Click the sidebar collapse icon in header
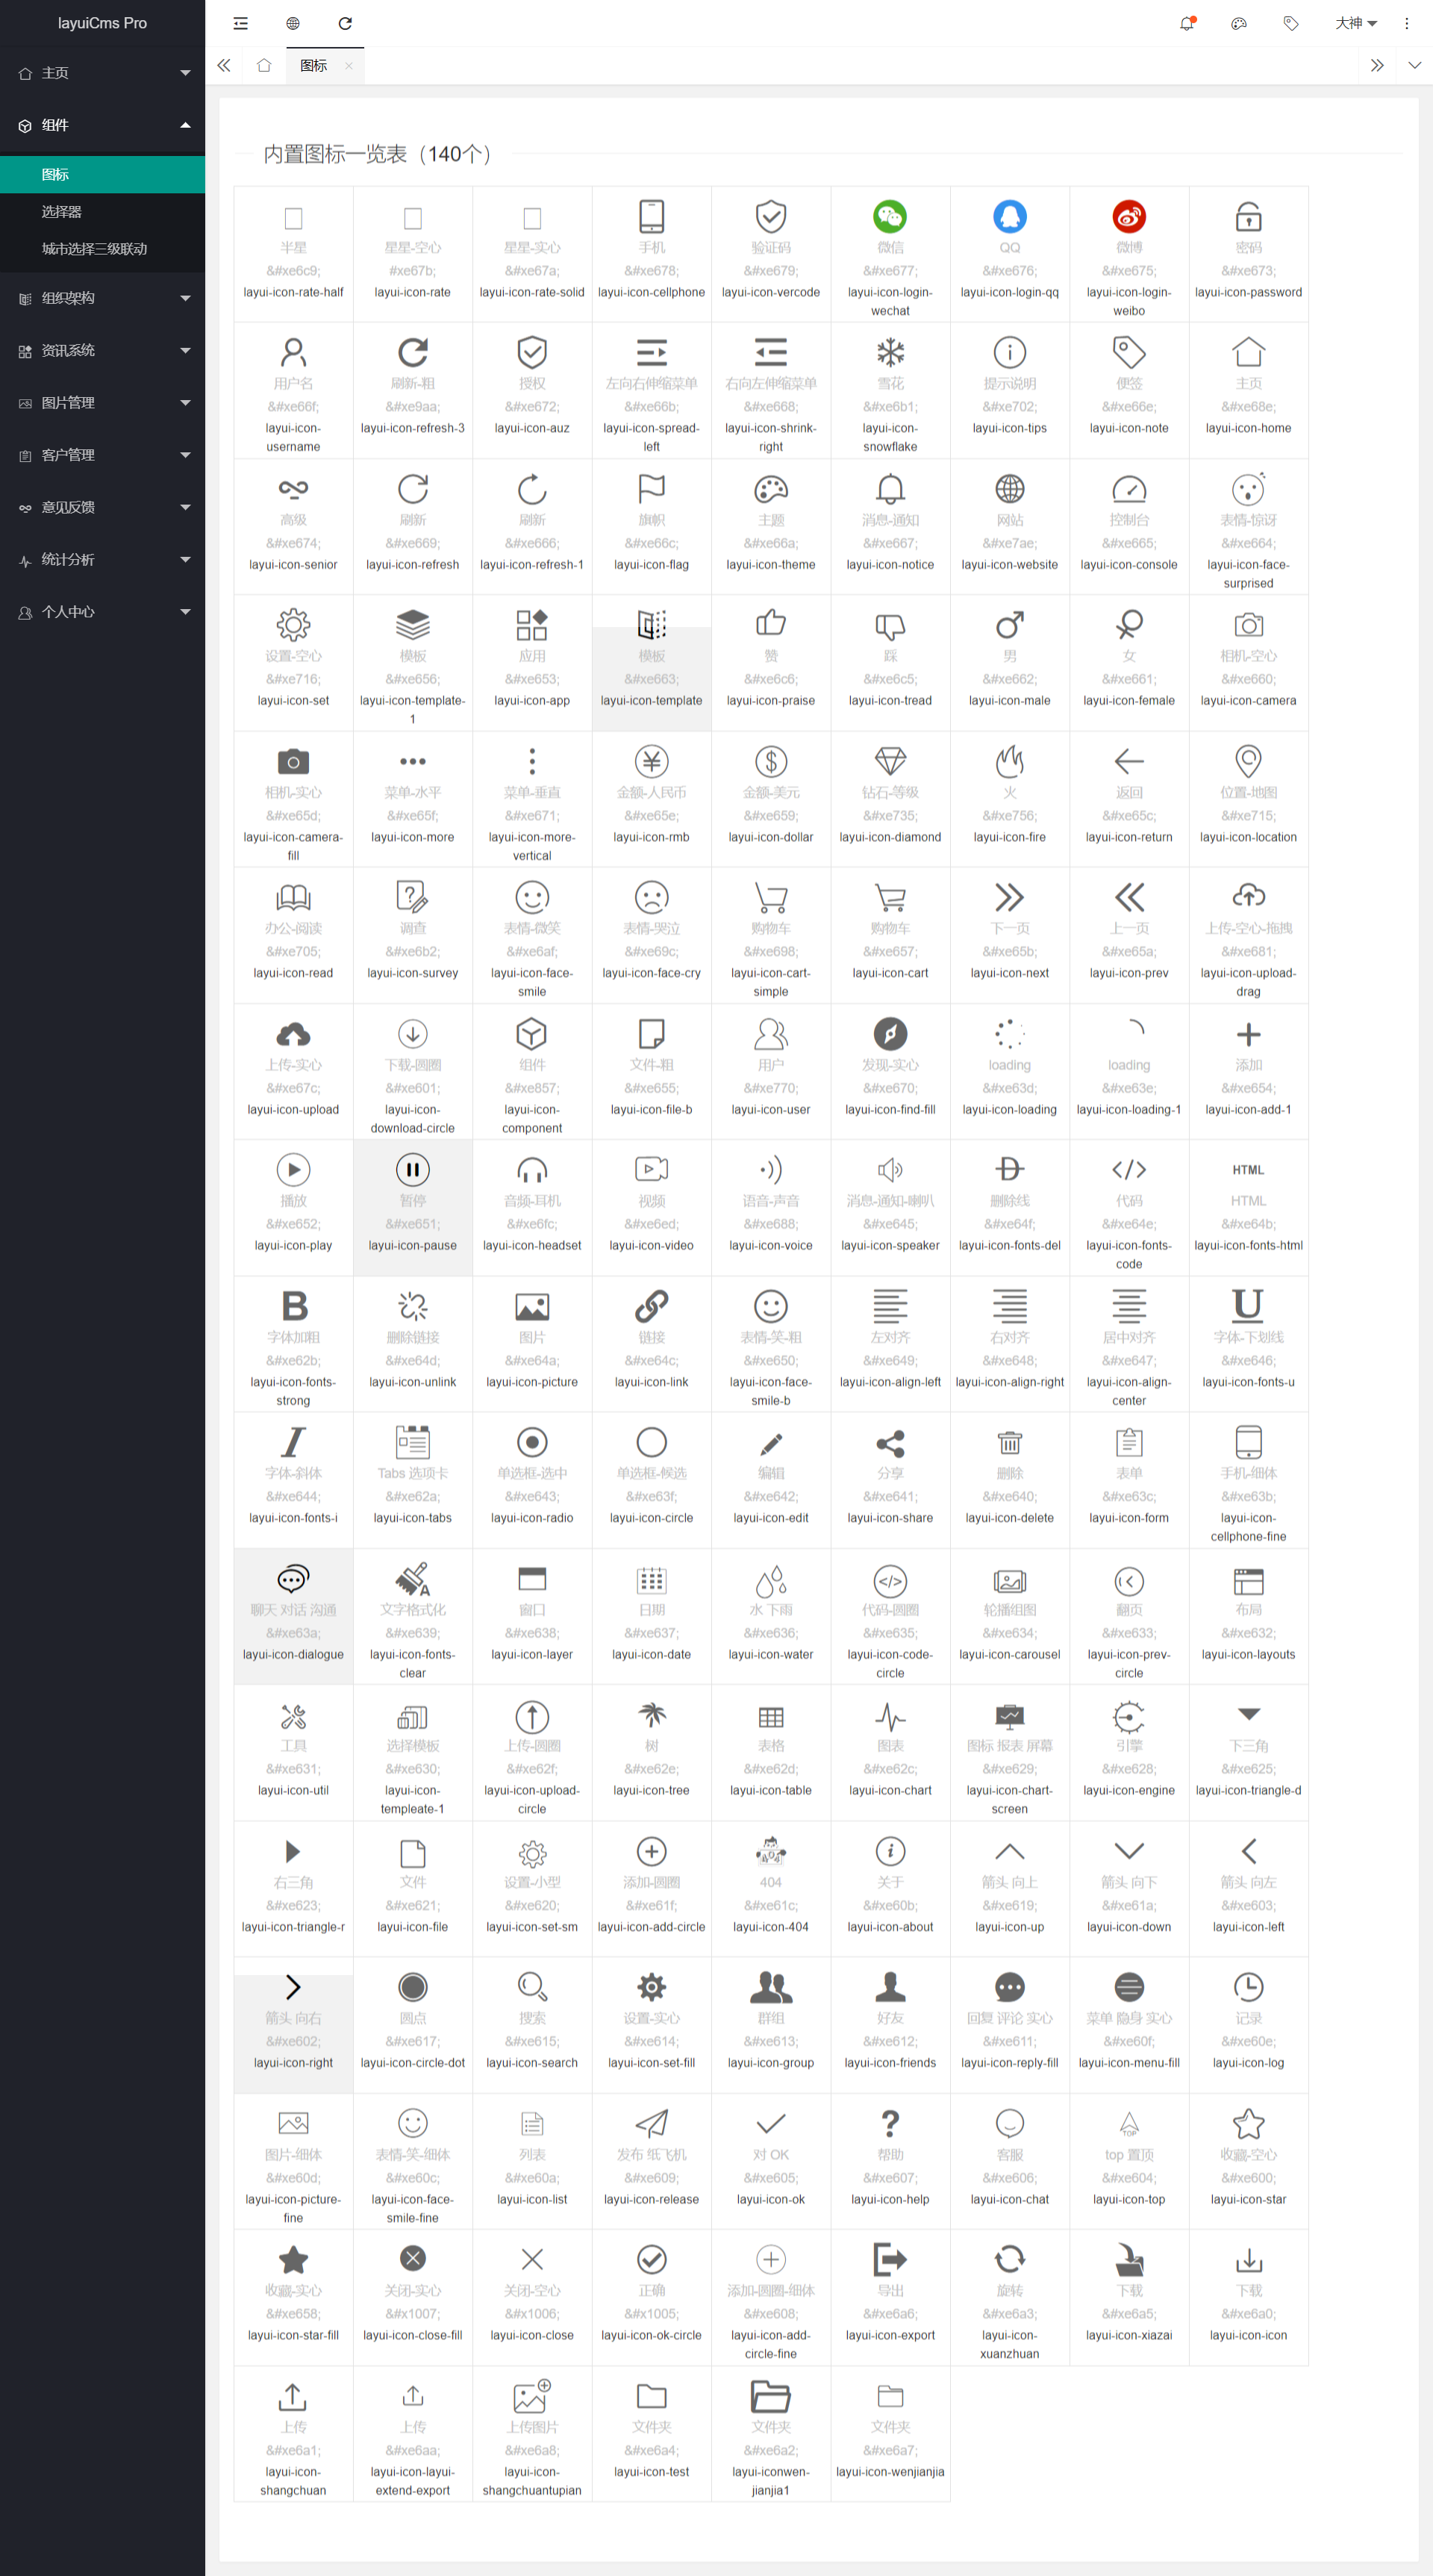The height and width of the screenshot is (2576, 1433). tap(240, 23)
